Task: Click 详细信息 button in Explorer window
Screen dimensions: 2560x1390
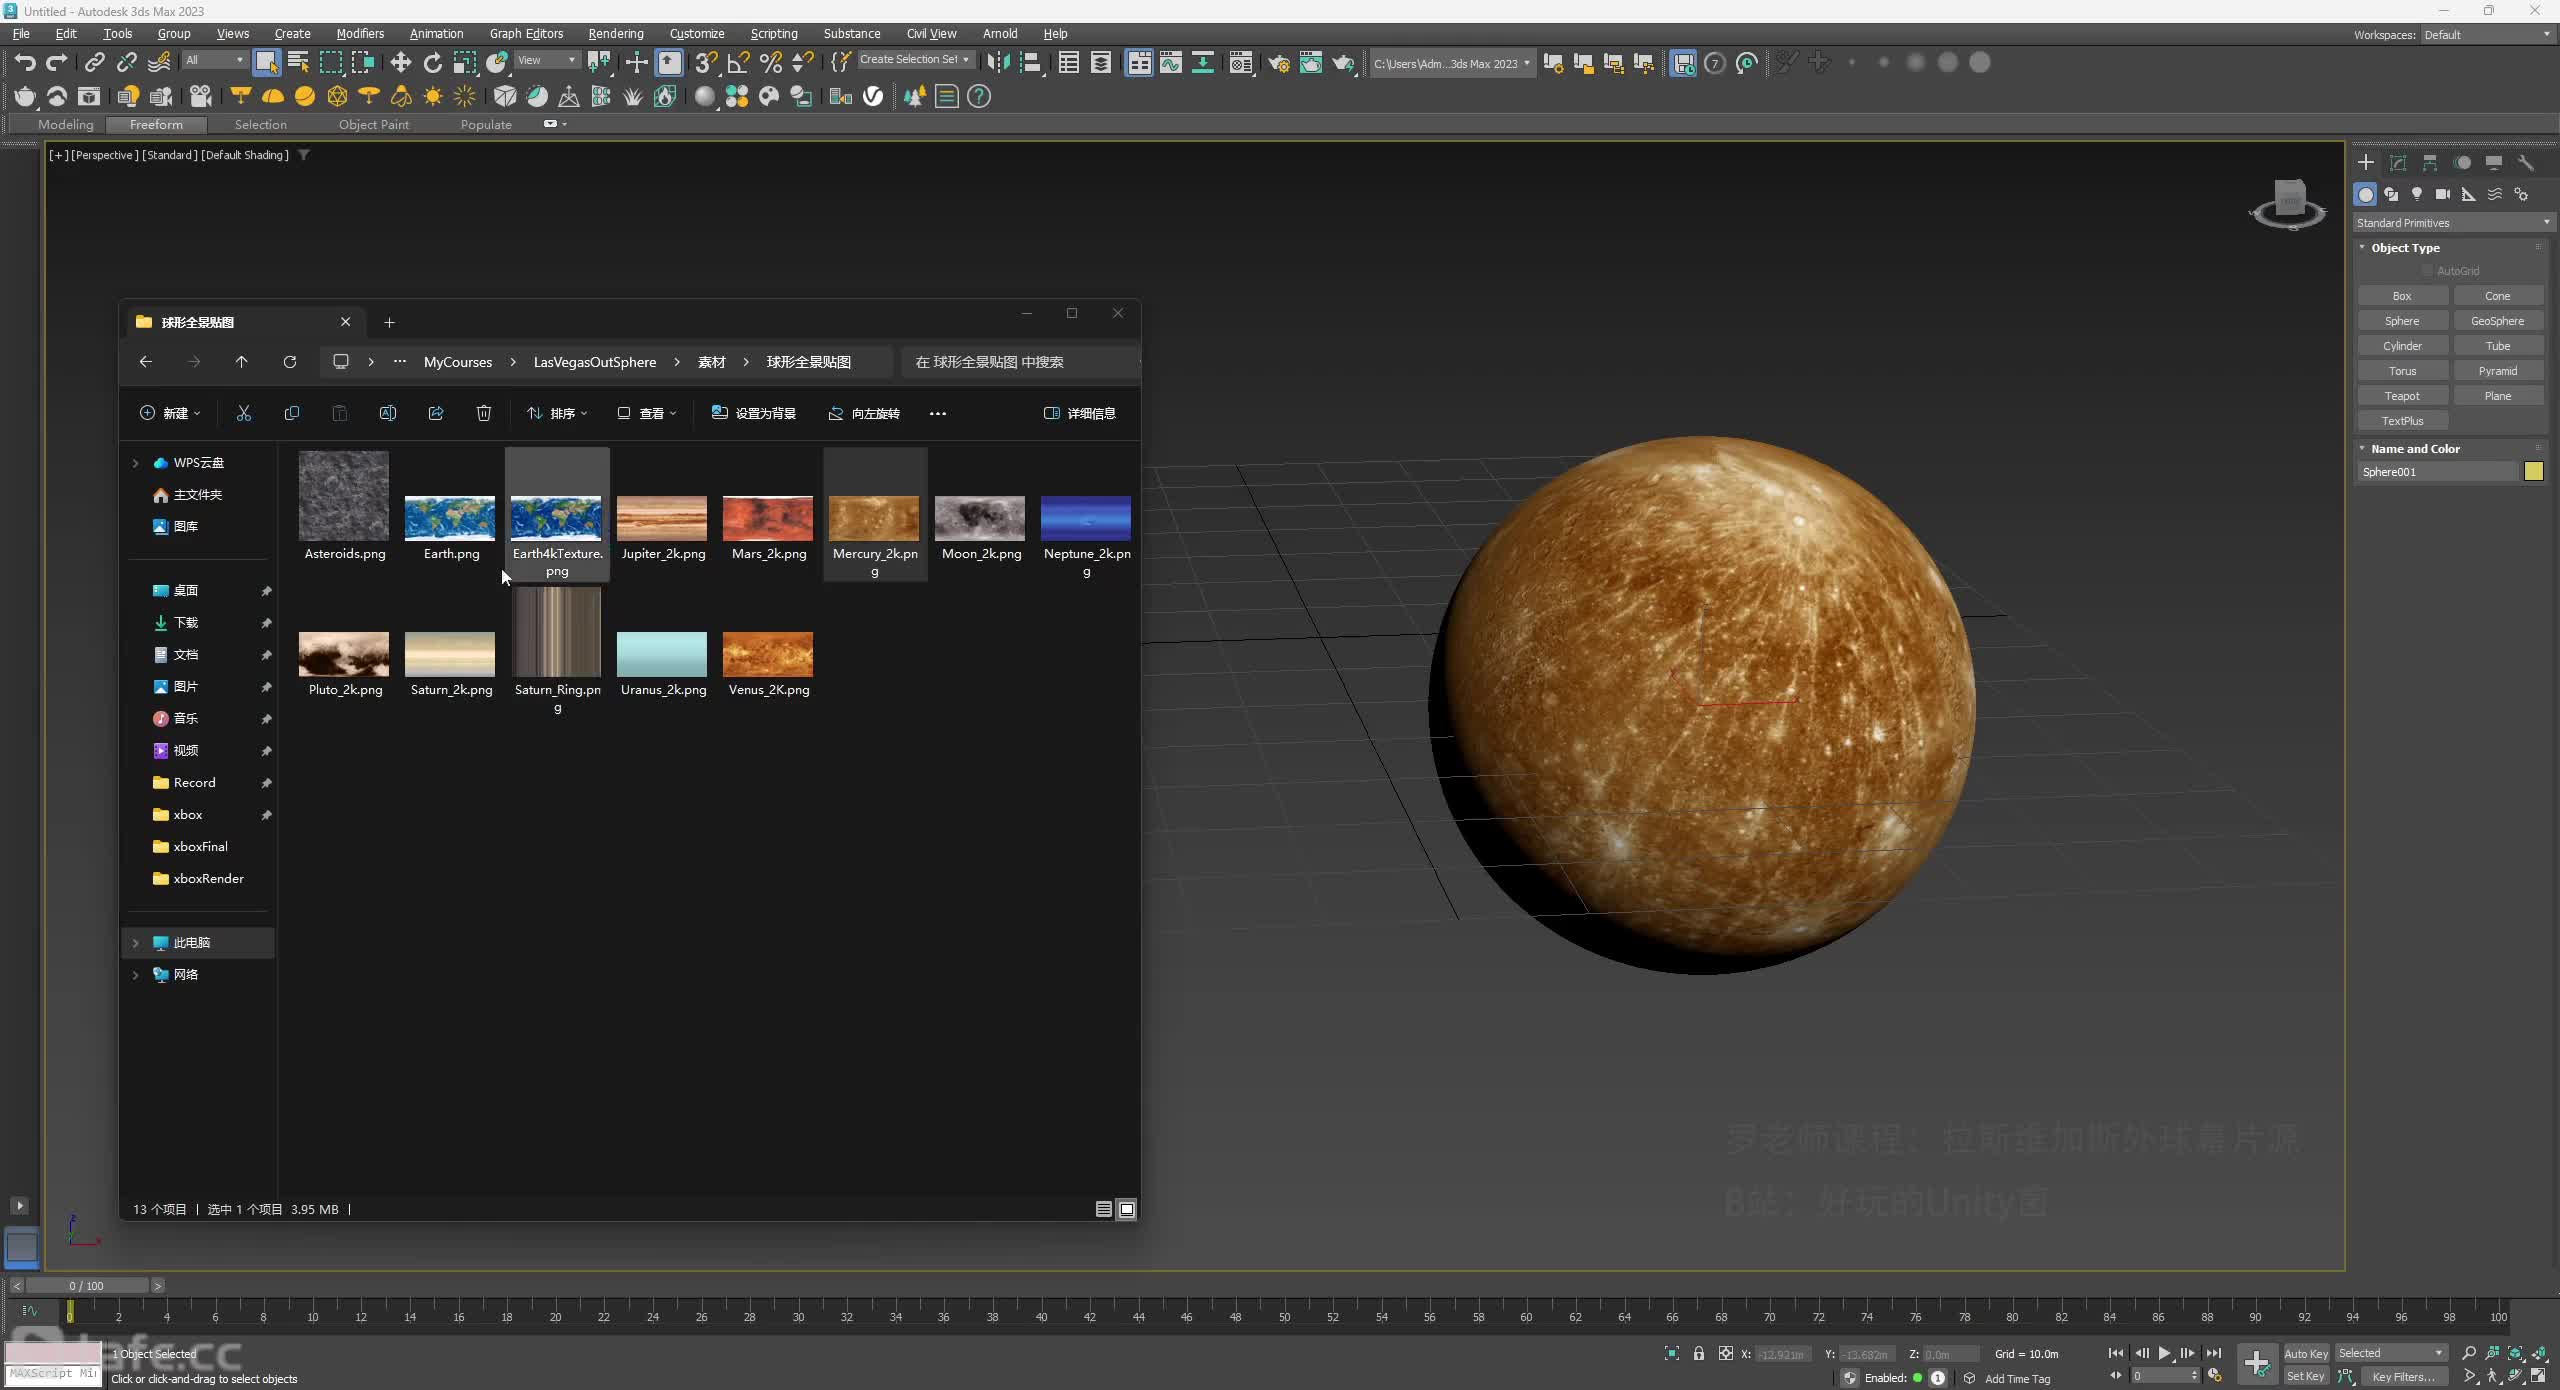Action: [x=1080, y=413]
